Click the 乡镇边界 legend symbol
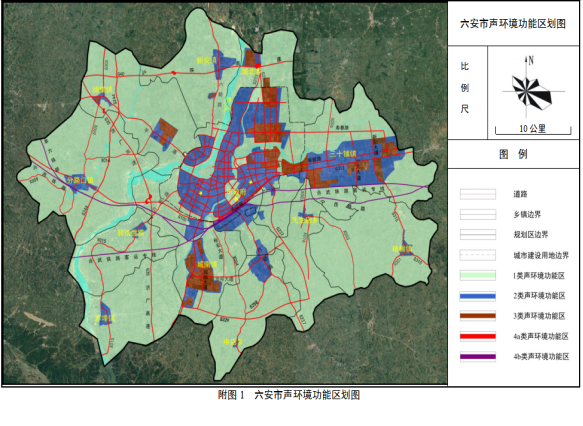583x426 pixels. tap(477, 214)
